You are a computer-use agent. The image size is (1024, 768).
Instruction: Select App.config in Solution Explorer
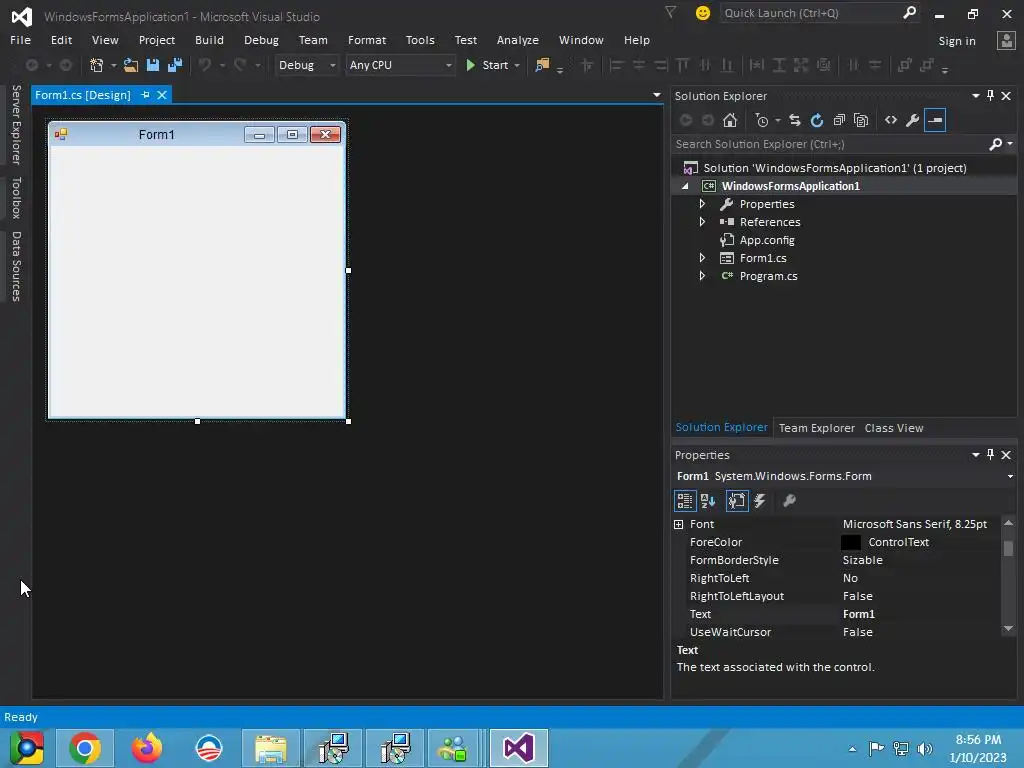pos(767,240)
